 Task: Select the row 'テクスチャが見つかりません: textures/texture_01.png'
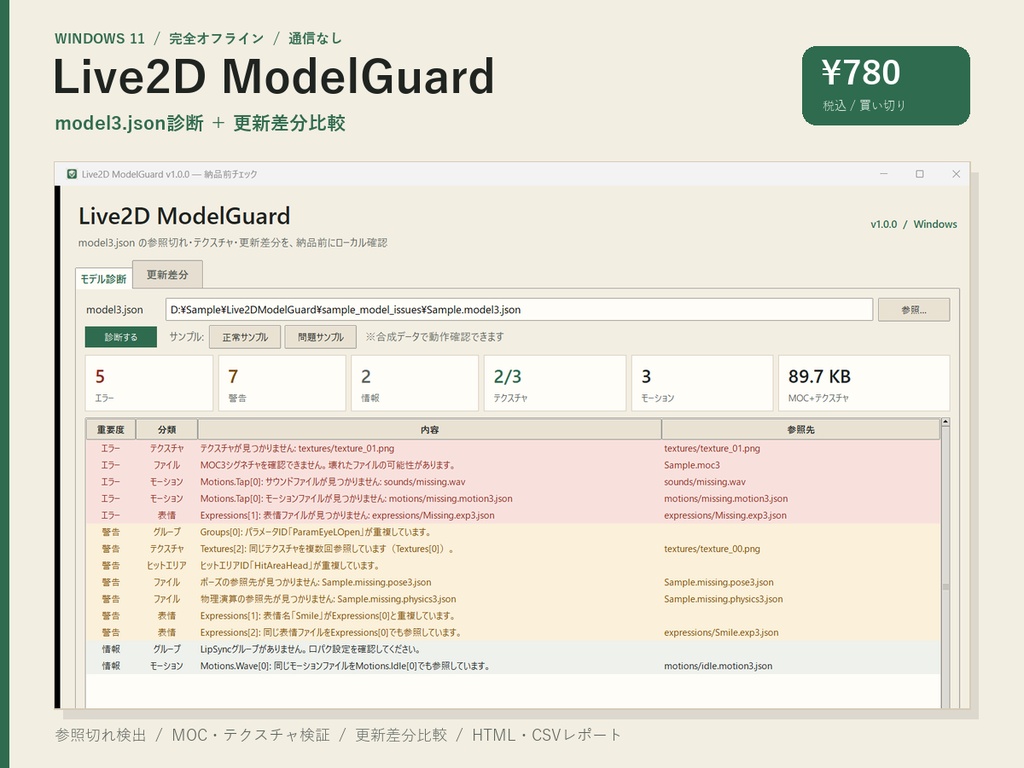[513, 449]
